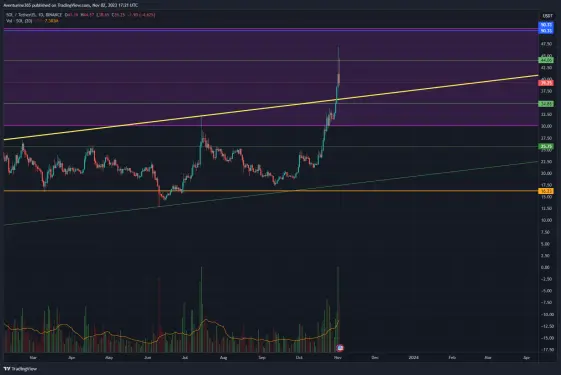Screen dimensions: 561x375
Task: Click the 10.00 price axis tick
Action: [546, 220]
